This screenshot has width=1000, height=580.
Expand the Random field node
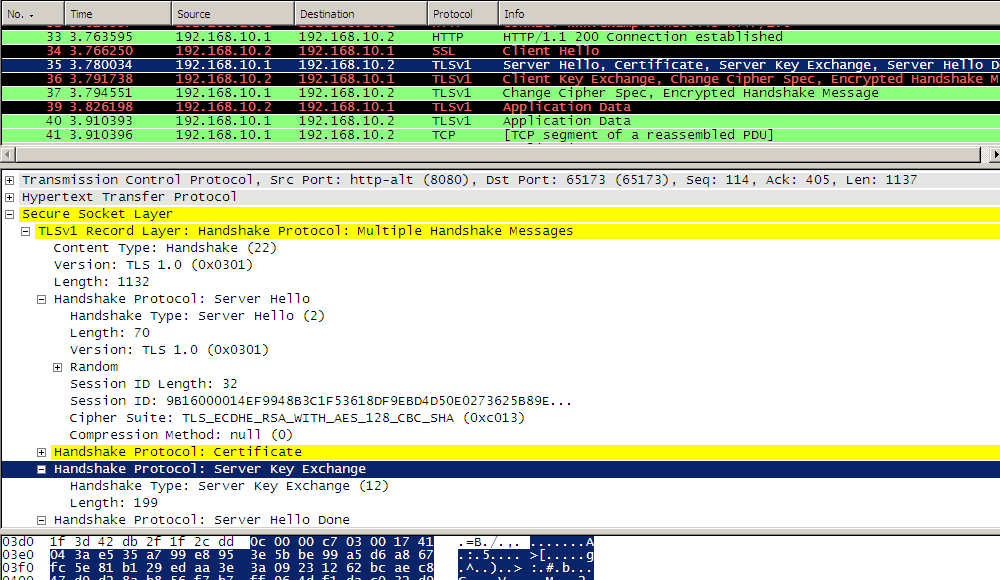pos(57,368)
